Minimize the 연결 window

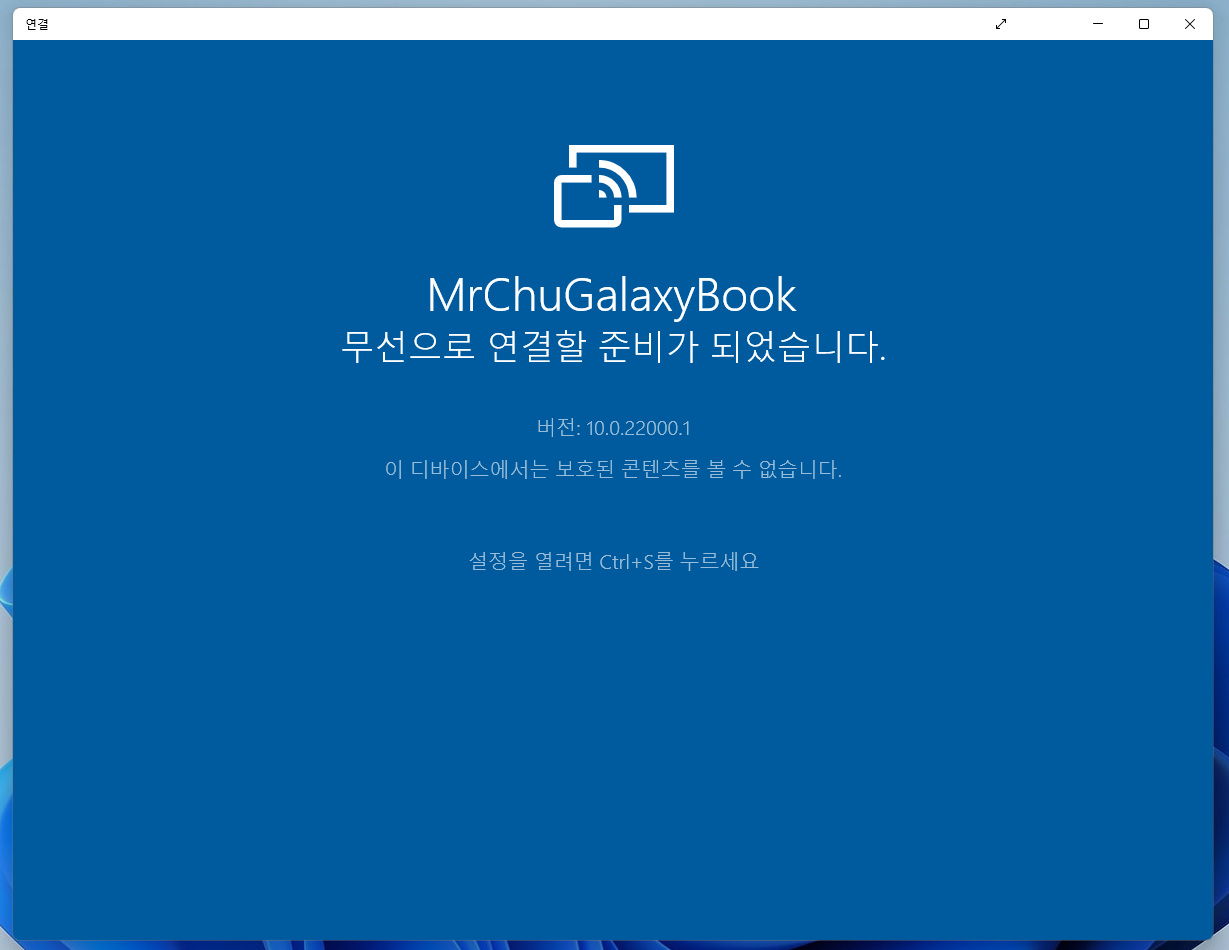click(1098, 24)
